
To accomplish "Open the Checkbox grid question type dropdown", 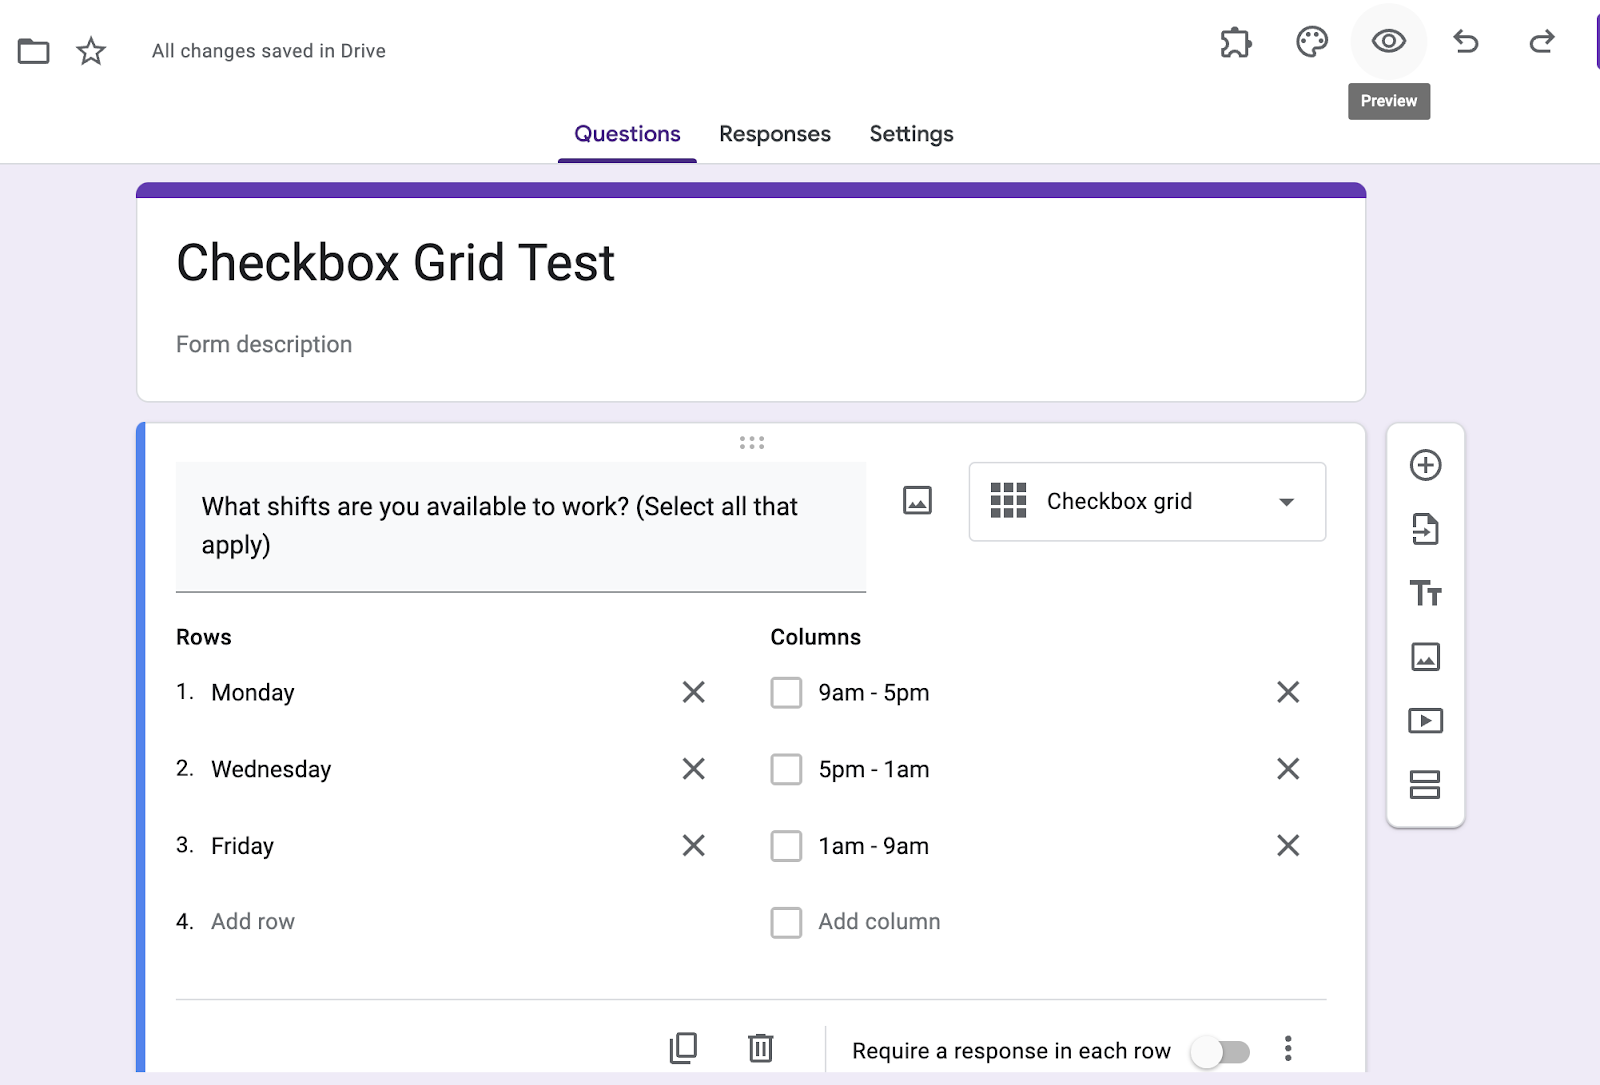I will click(1147, 502).
